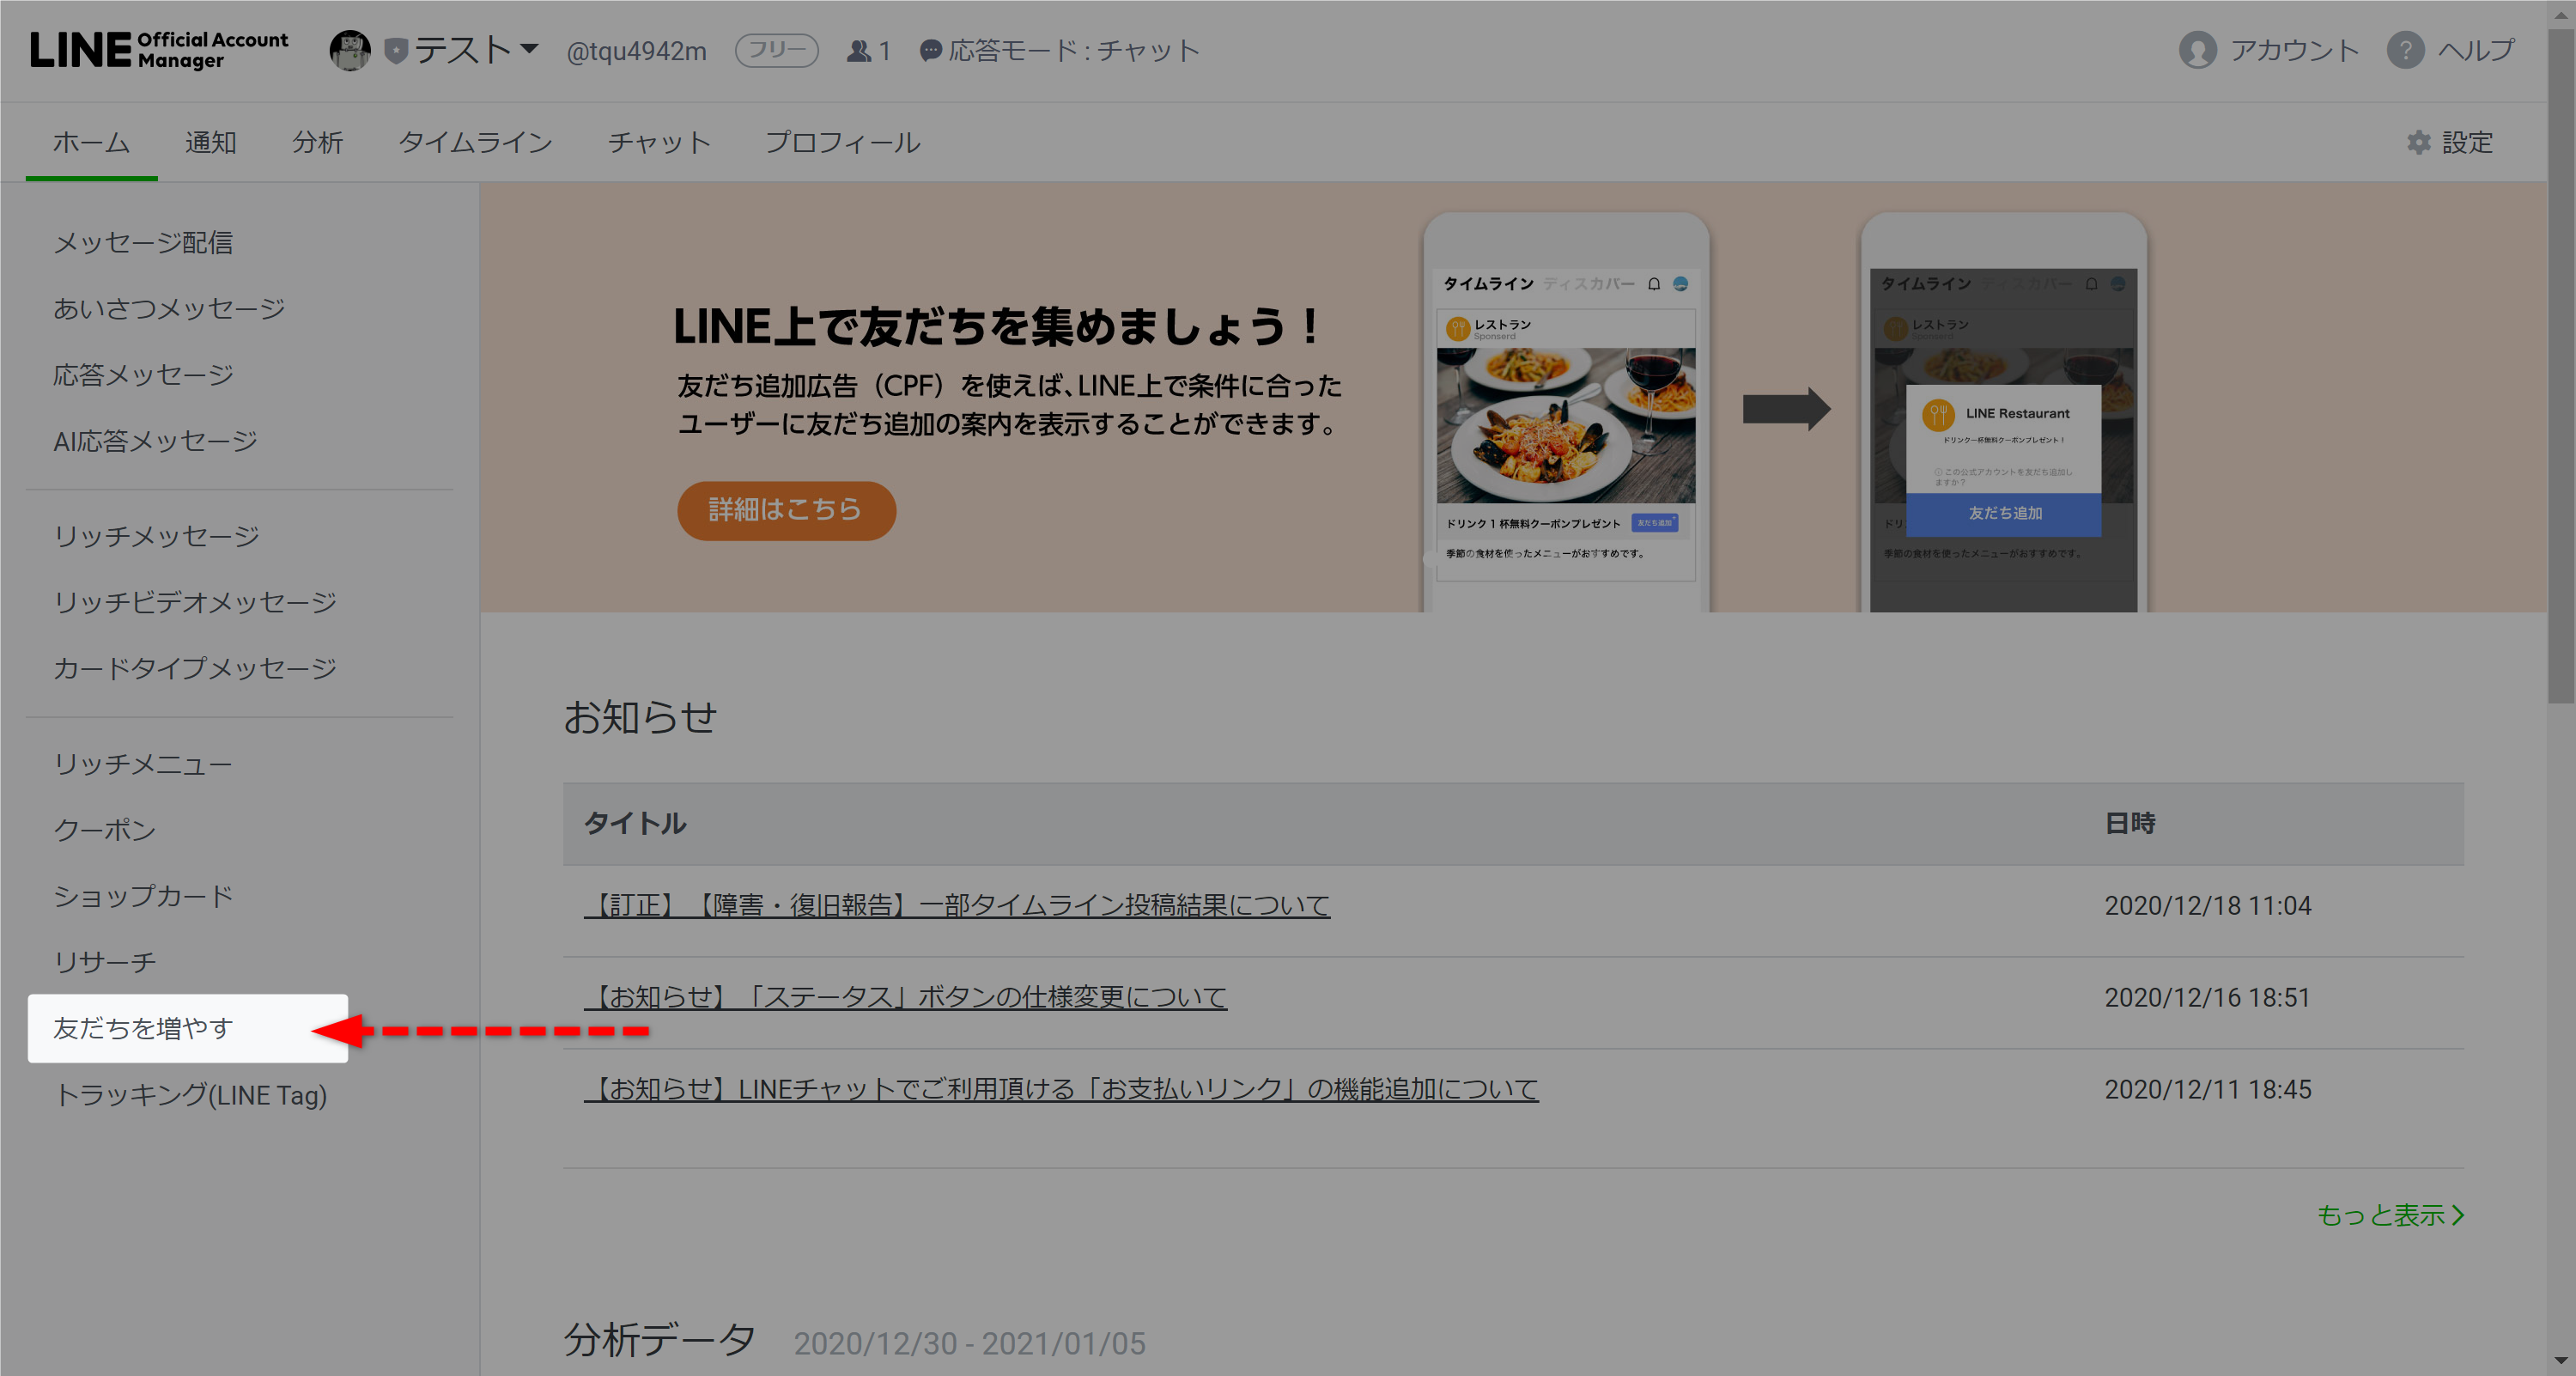
Task: Open the 【訂正】【障害・復旧報告】 notice link
Action: 957,906
